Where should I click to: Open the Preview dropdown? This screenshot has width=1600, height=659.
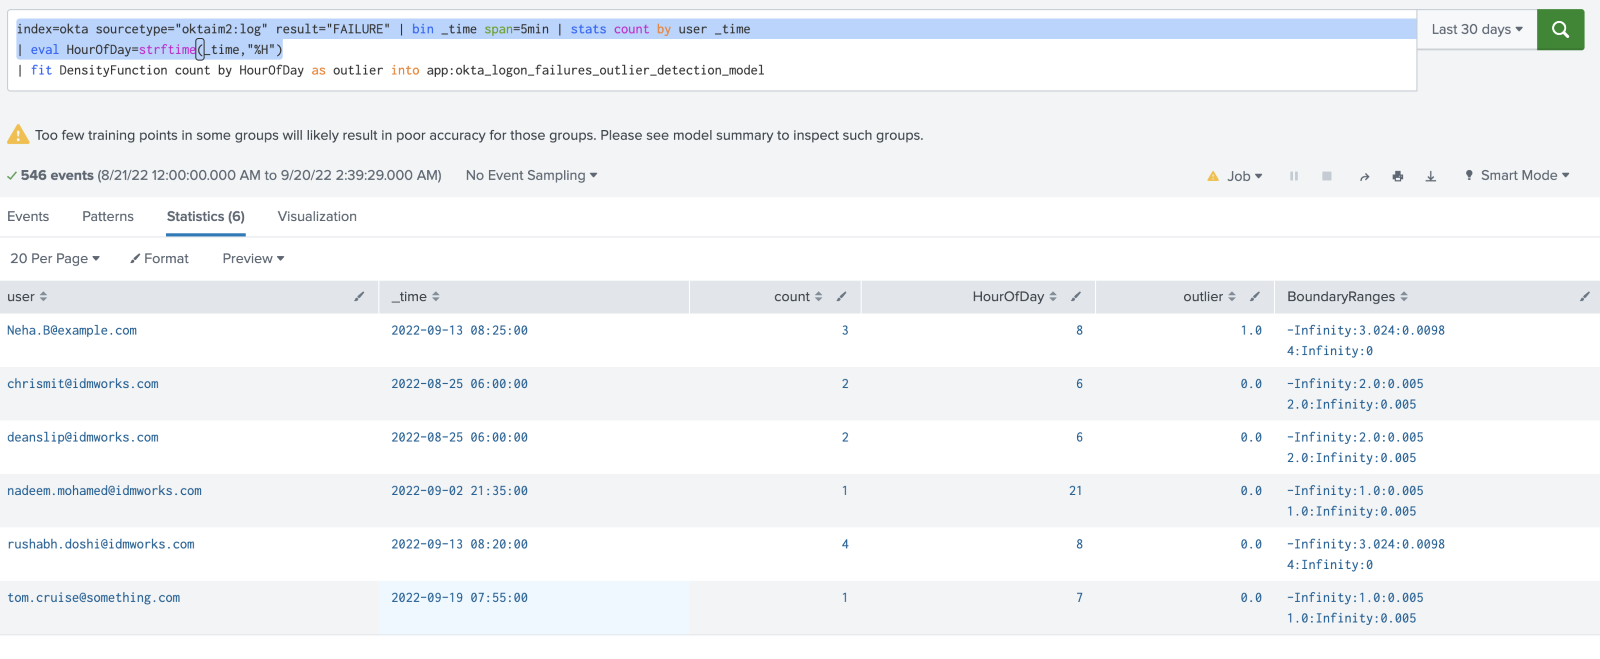coord(253,259)
